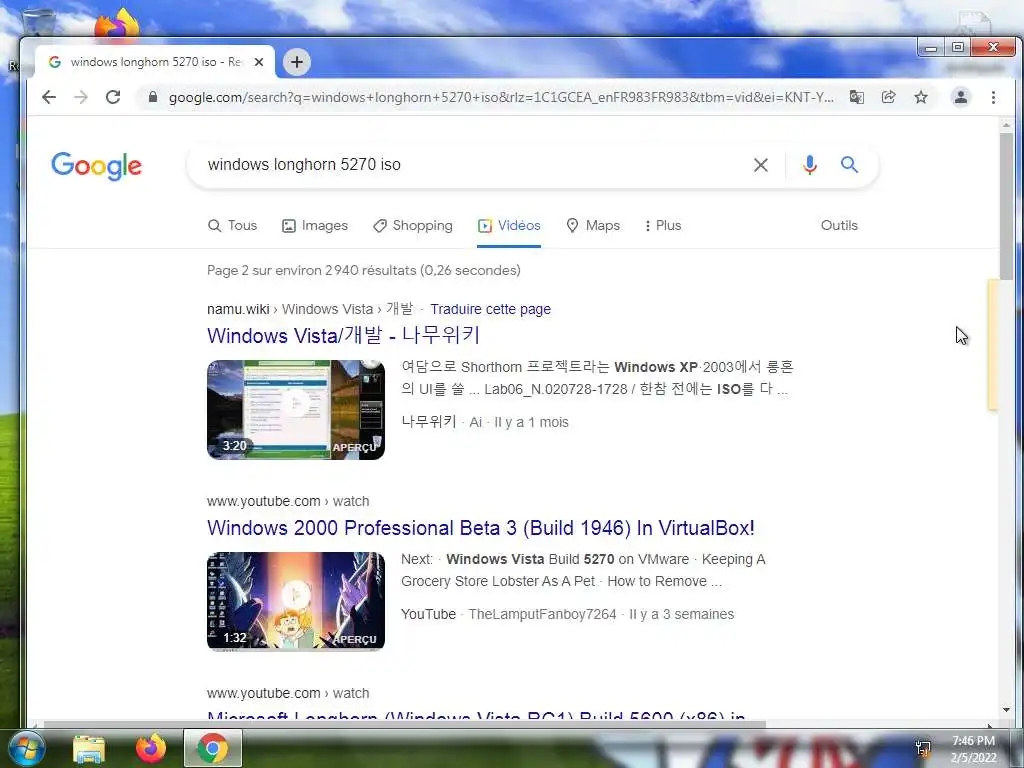Select Chrome in the taskbar
The width and height of the screenshot is (1024, 768).
click(x=213, y=748)
